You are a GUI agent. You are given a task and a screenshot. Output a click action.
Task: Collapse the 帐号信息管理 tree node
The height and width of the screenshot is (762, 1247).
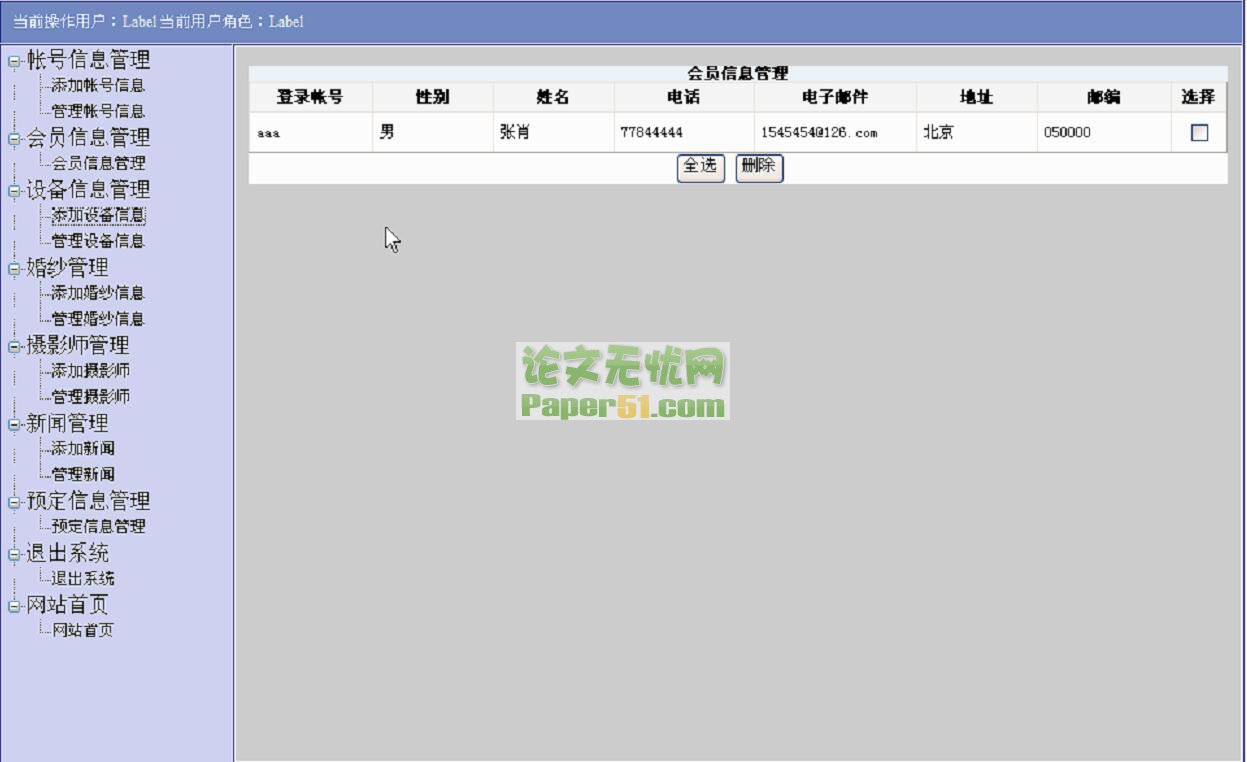point(14,61)
